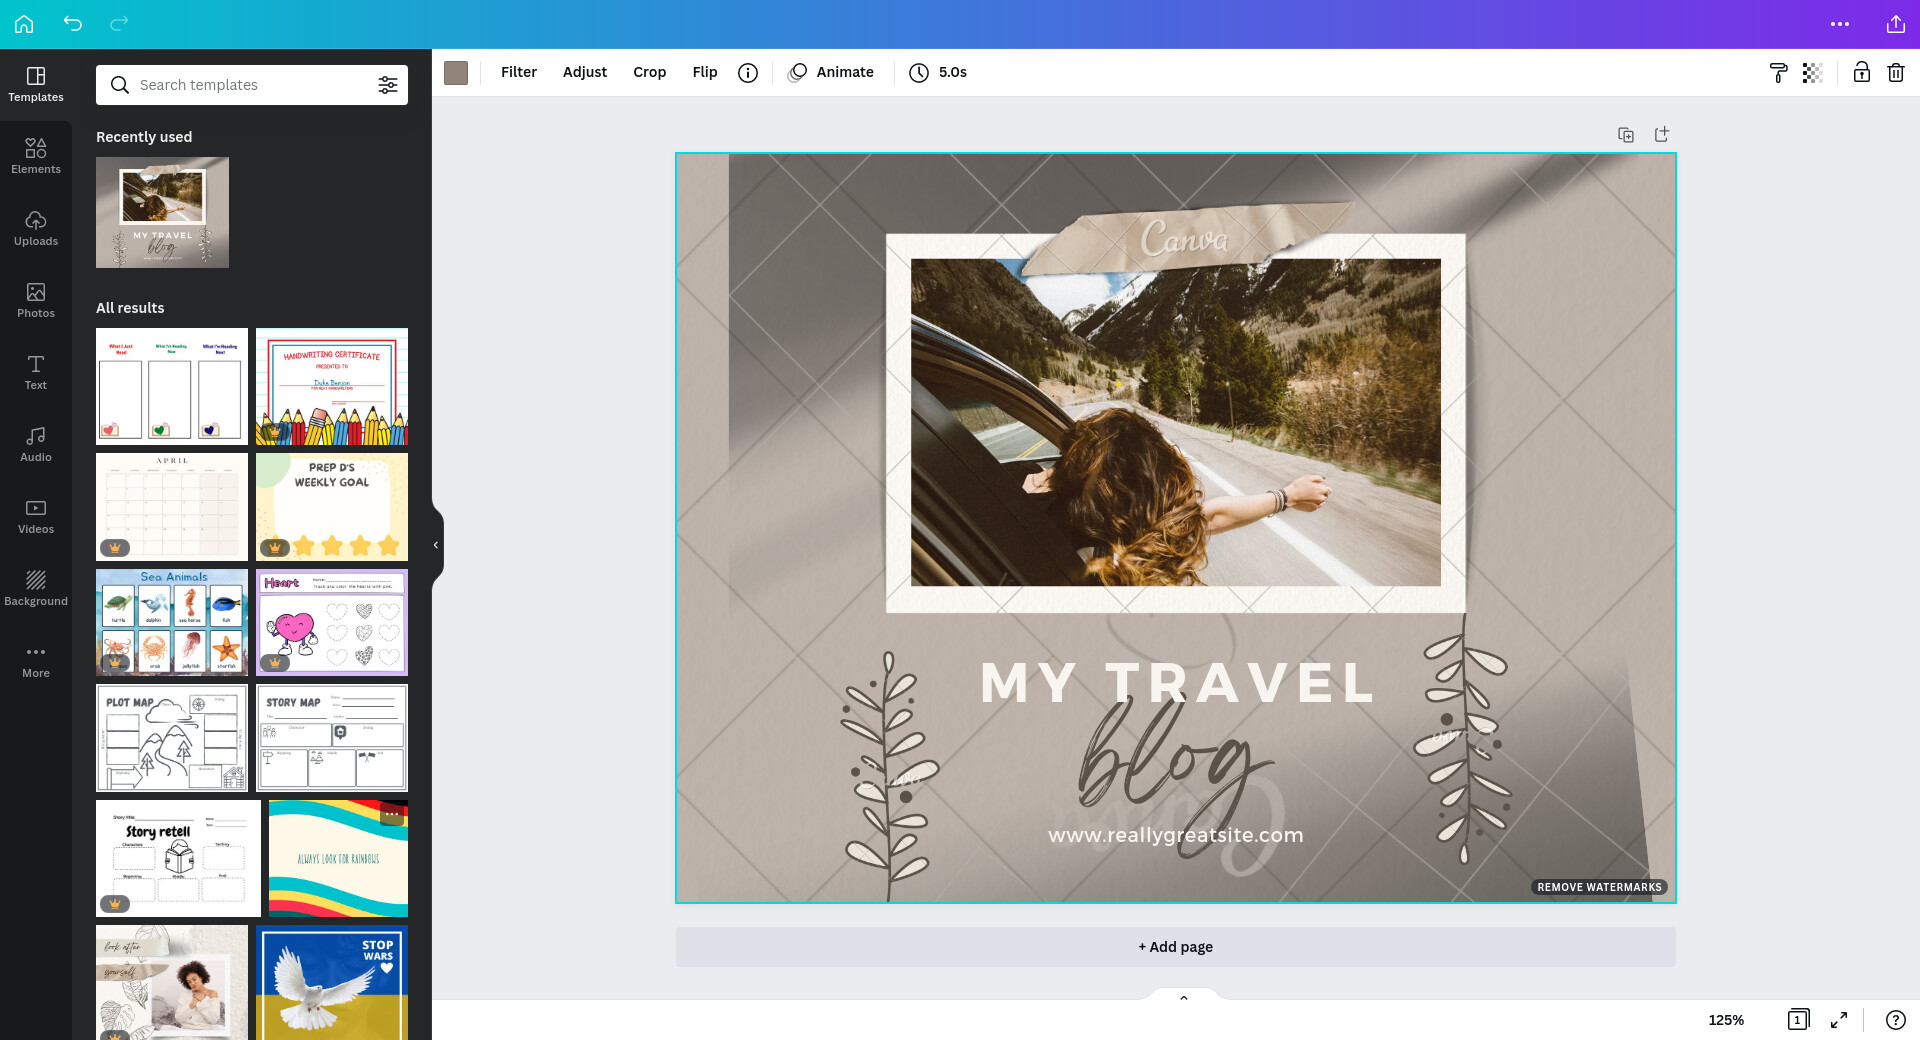This screenshot has height=1040, width=1920.
Task: Click the Search templates input field
Action: [250, 85]
